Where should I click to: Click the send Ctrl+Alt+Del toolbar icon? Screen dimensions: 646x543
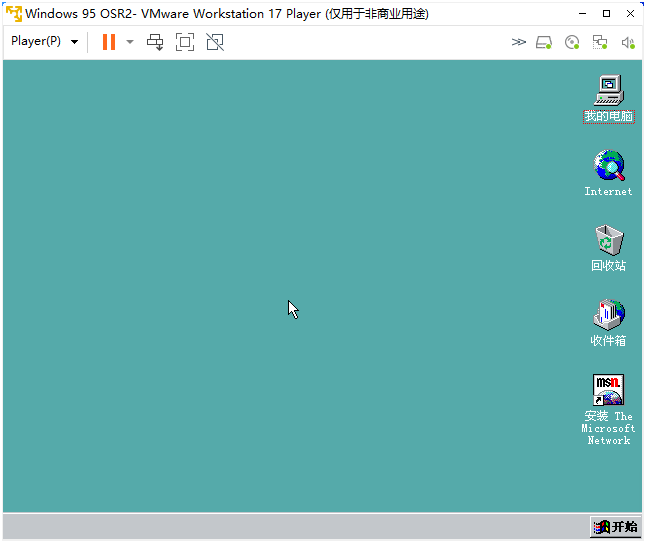[x=155, y=42]
